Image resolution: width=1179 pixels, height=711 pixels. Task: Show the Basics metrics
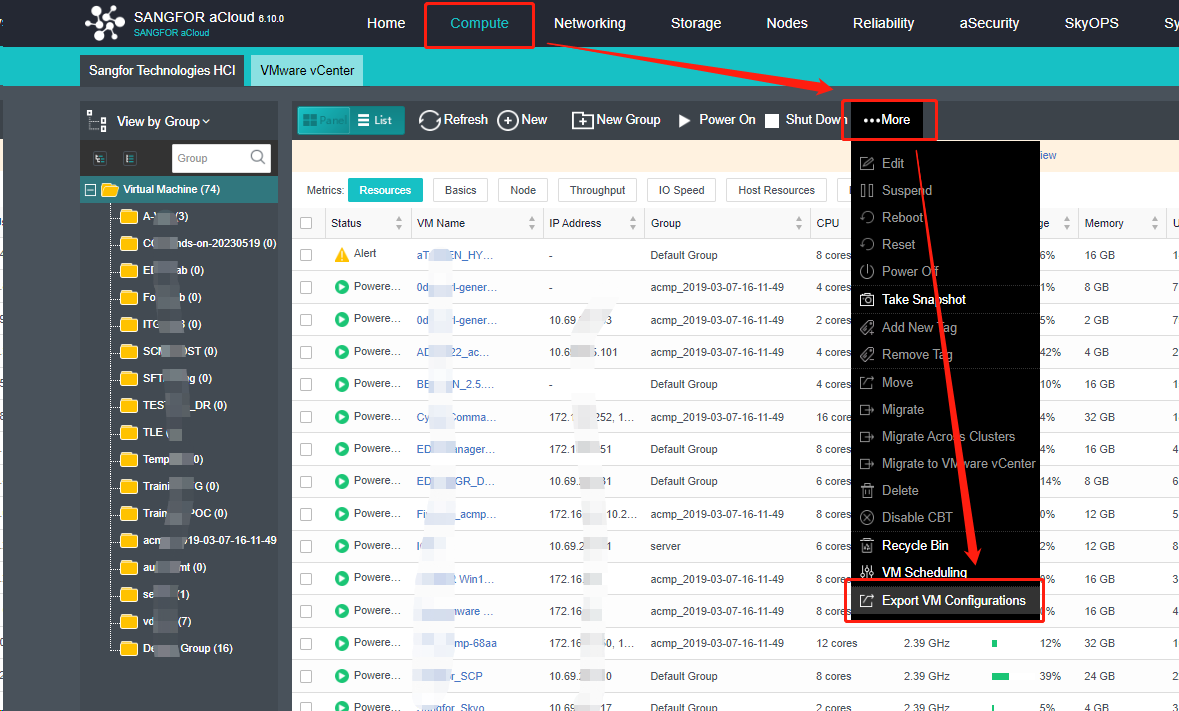click(460, 190)
